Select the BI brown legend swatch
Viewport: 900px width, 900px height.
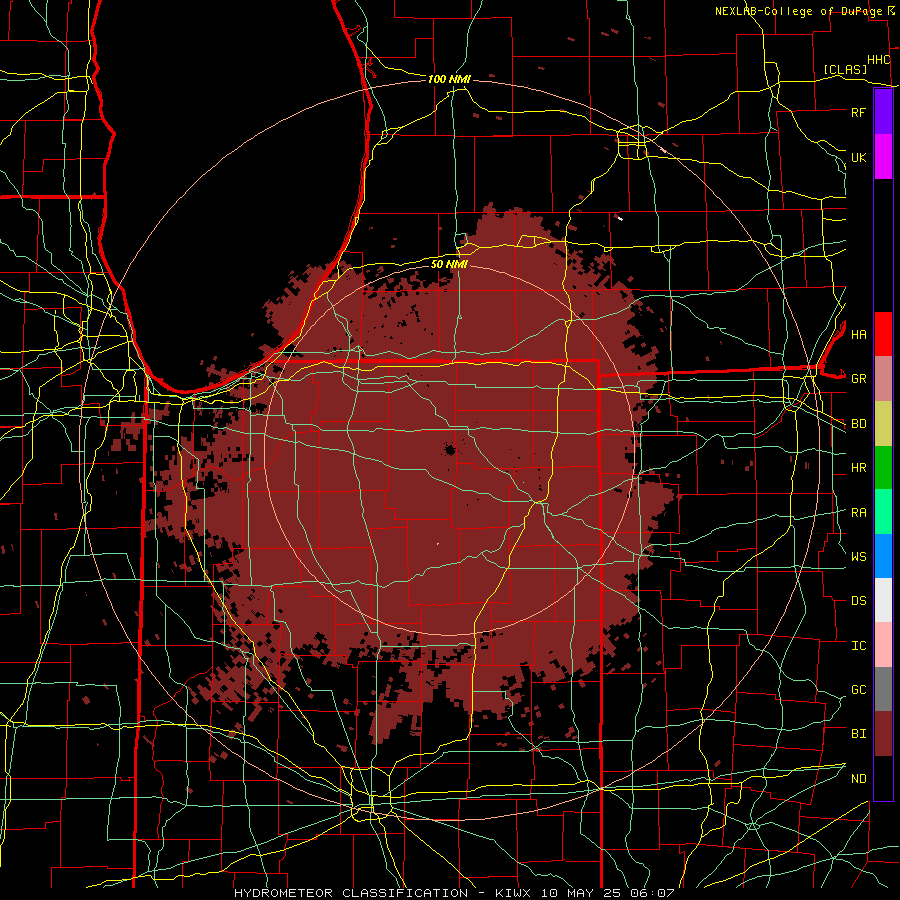click(883, 734)
